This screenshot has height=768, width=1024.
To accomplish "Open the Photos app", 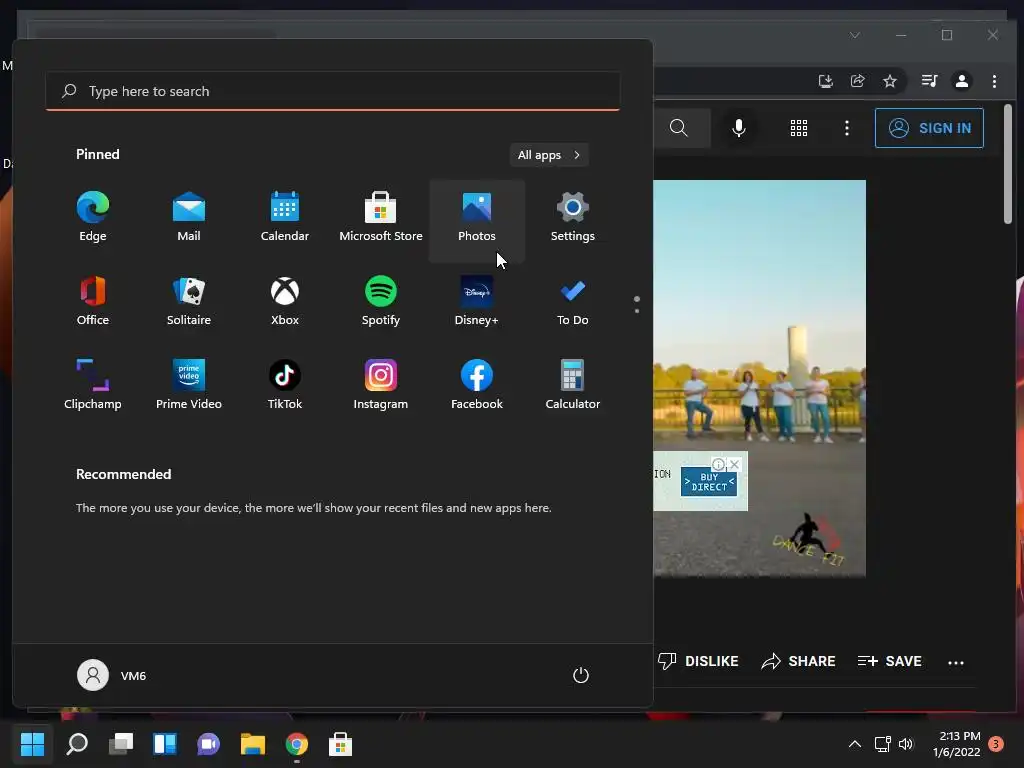I will (x=477, y=219).
